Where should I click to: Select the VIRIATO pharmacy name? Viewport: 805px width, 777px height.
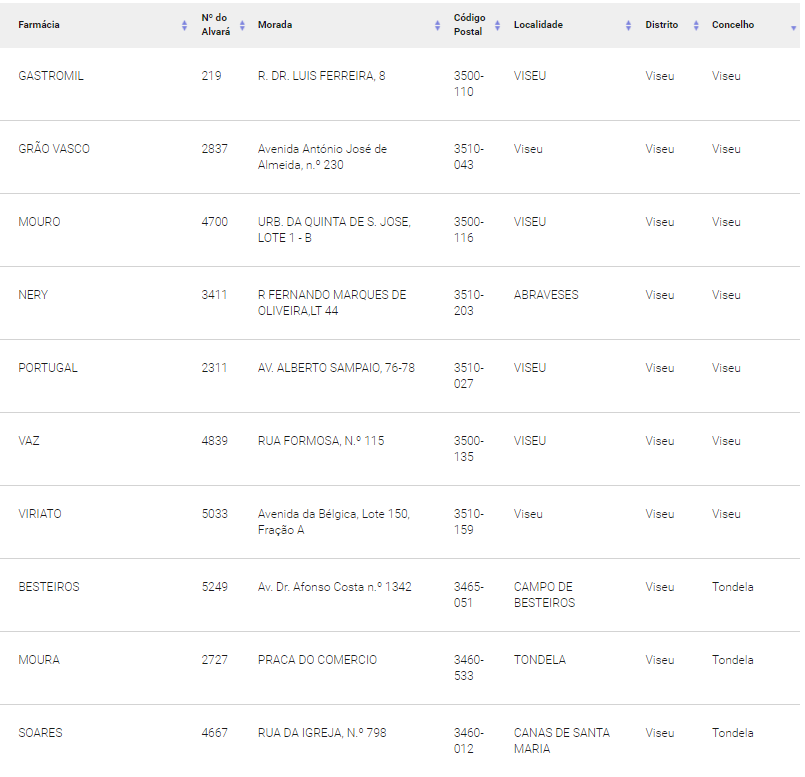40,514
